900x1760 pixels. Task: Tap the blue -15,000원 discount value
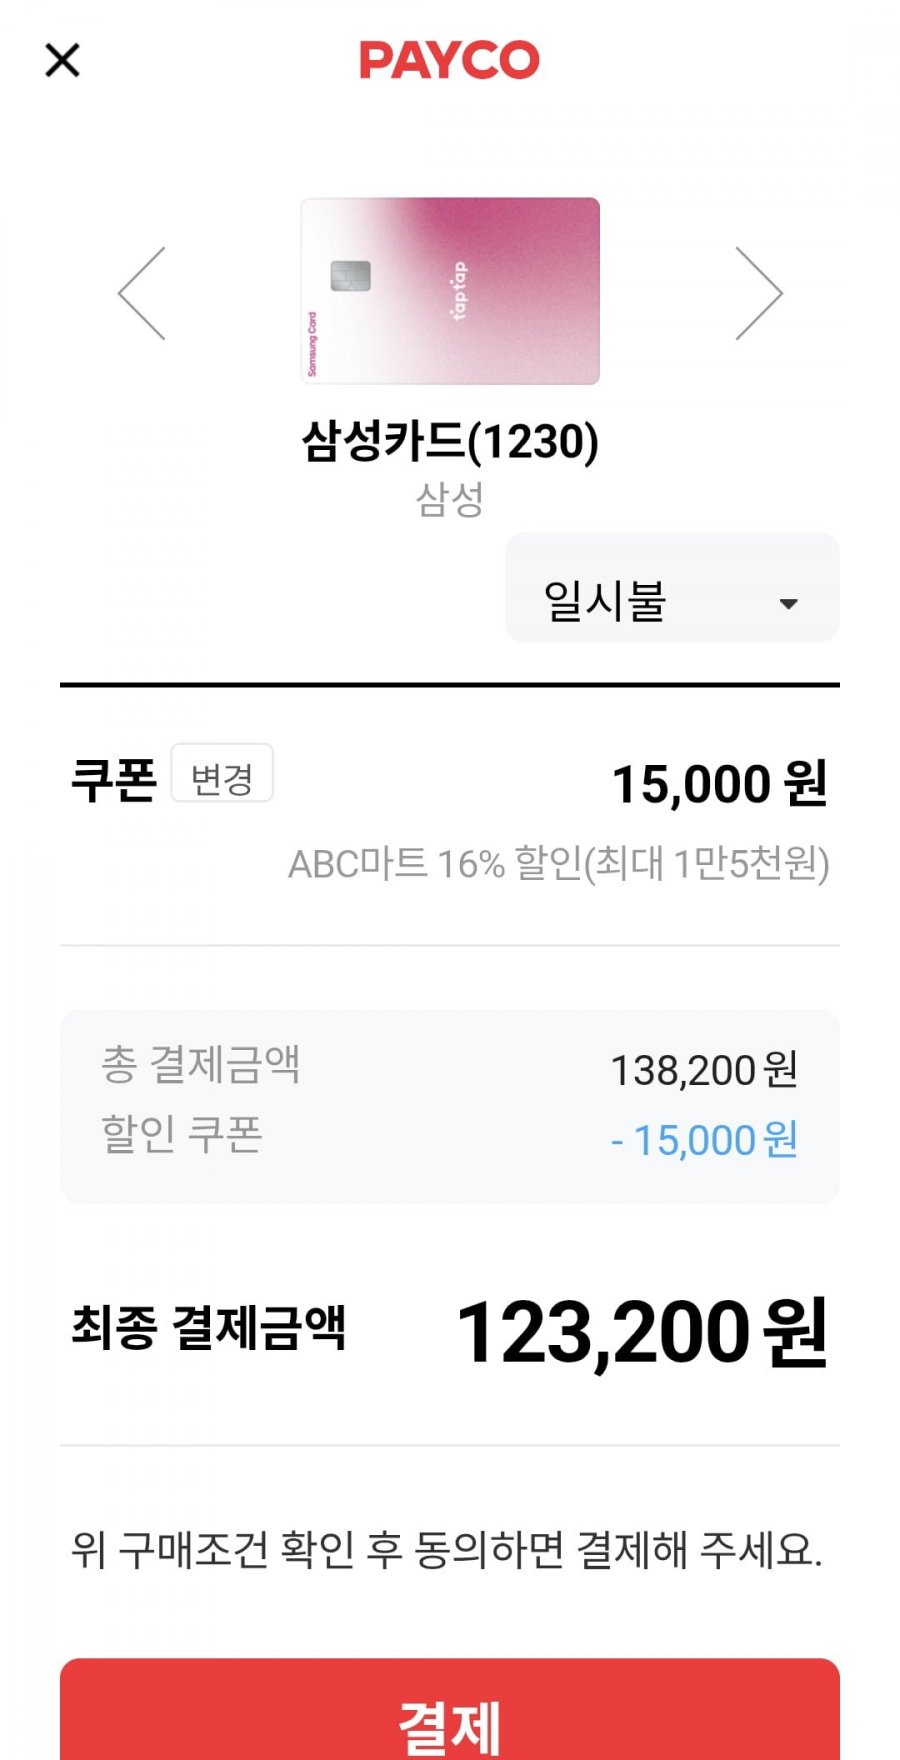704,1140
